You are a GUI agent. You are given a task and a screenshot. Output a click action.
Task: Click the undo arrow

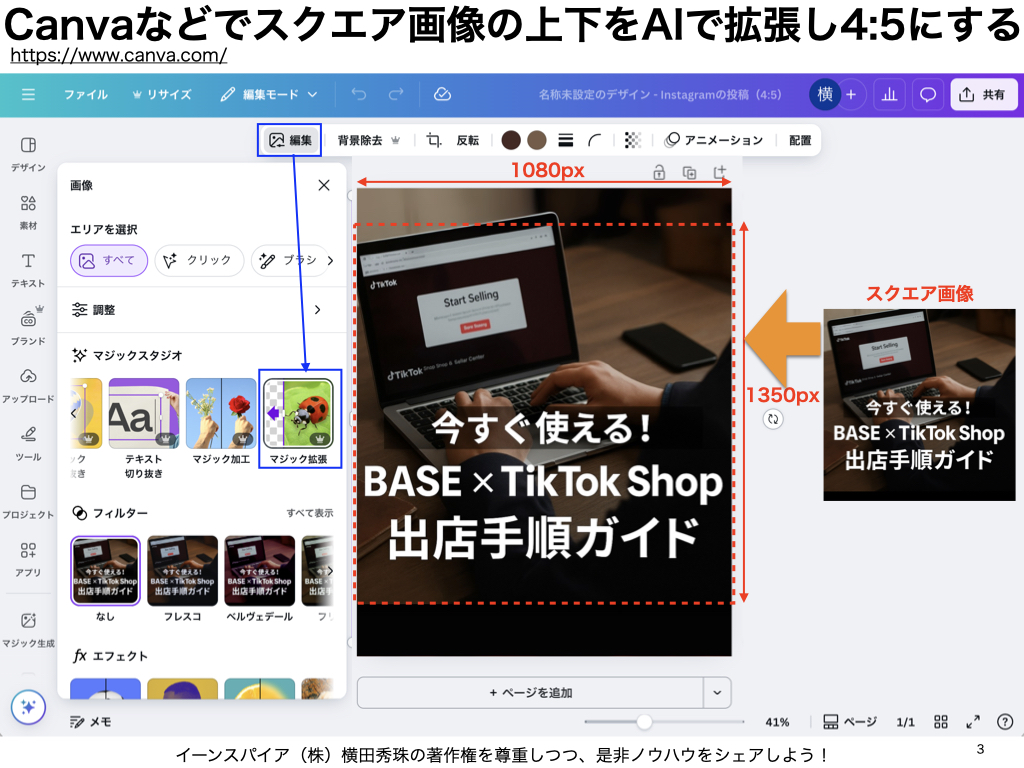359,95
